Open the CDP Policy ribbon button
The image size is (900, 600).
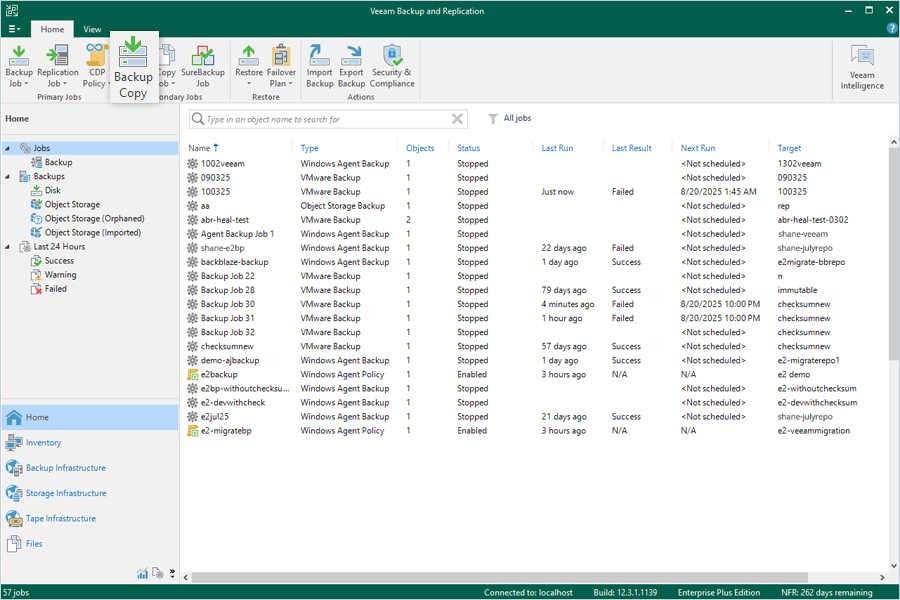pyautogui.click(x=96, y=66)
